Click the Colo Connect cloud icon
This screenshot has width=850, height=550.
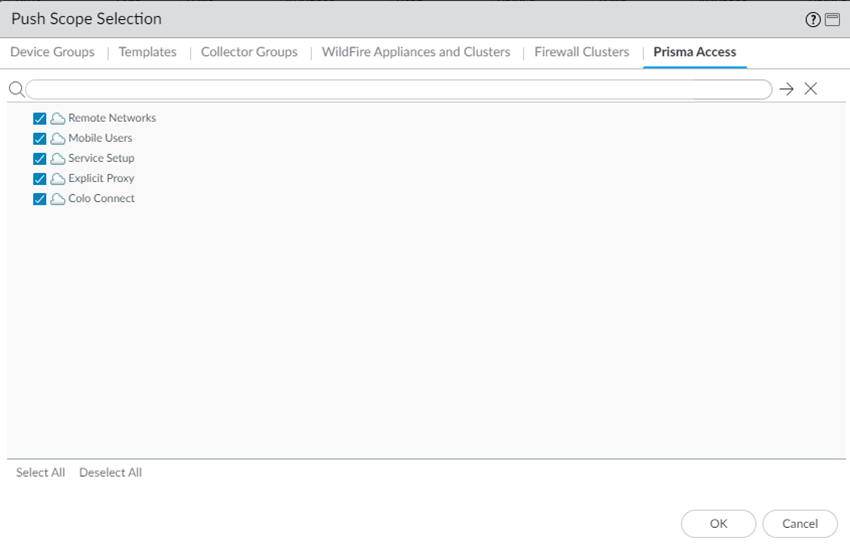[x=58, y=199]
